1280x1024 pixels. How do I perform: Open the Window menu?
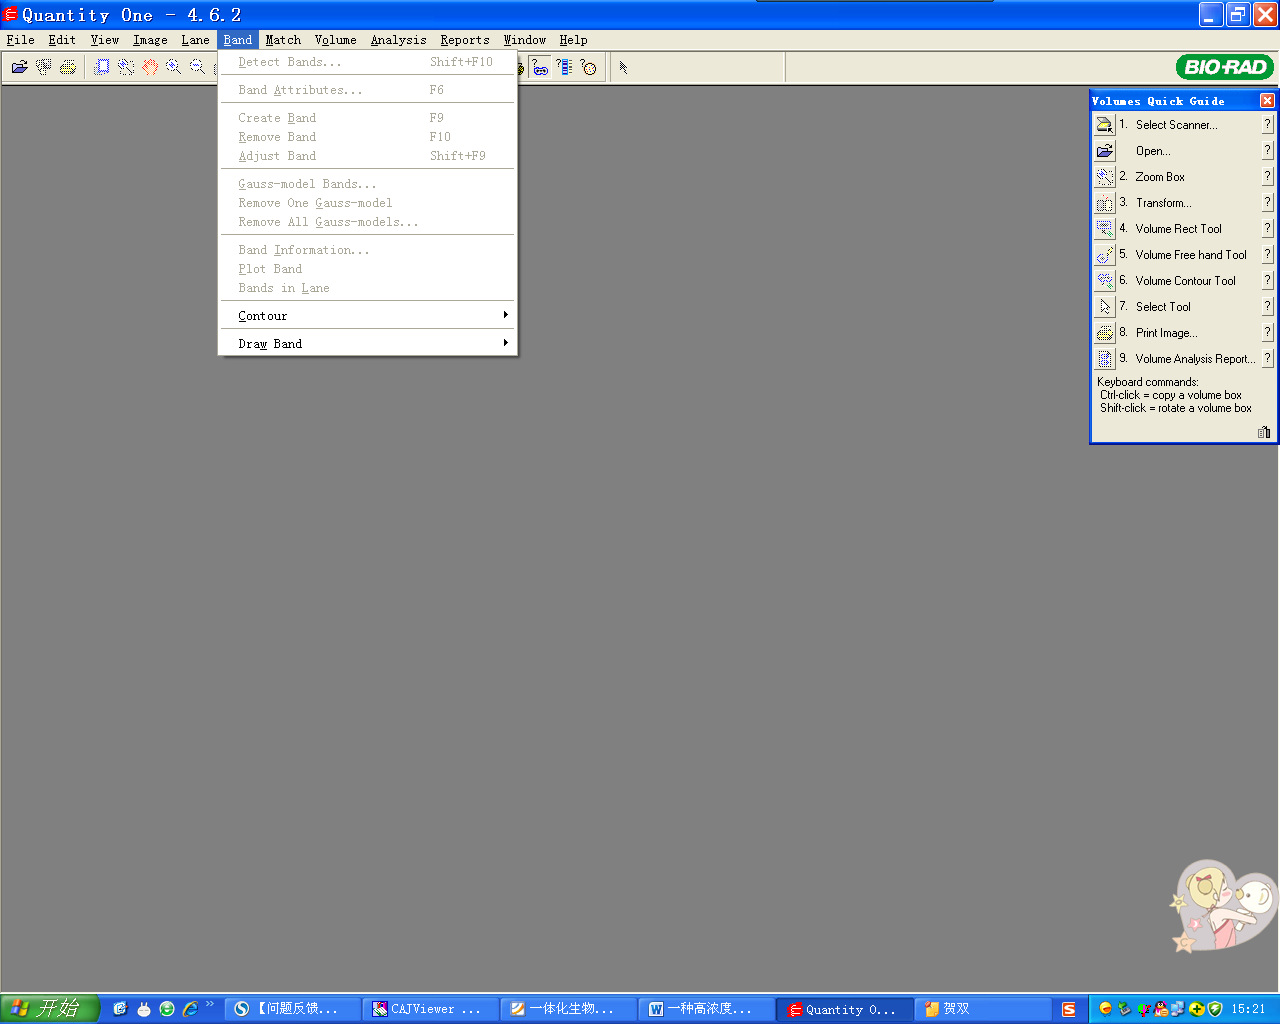[525, 40]
